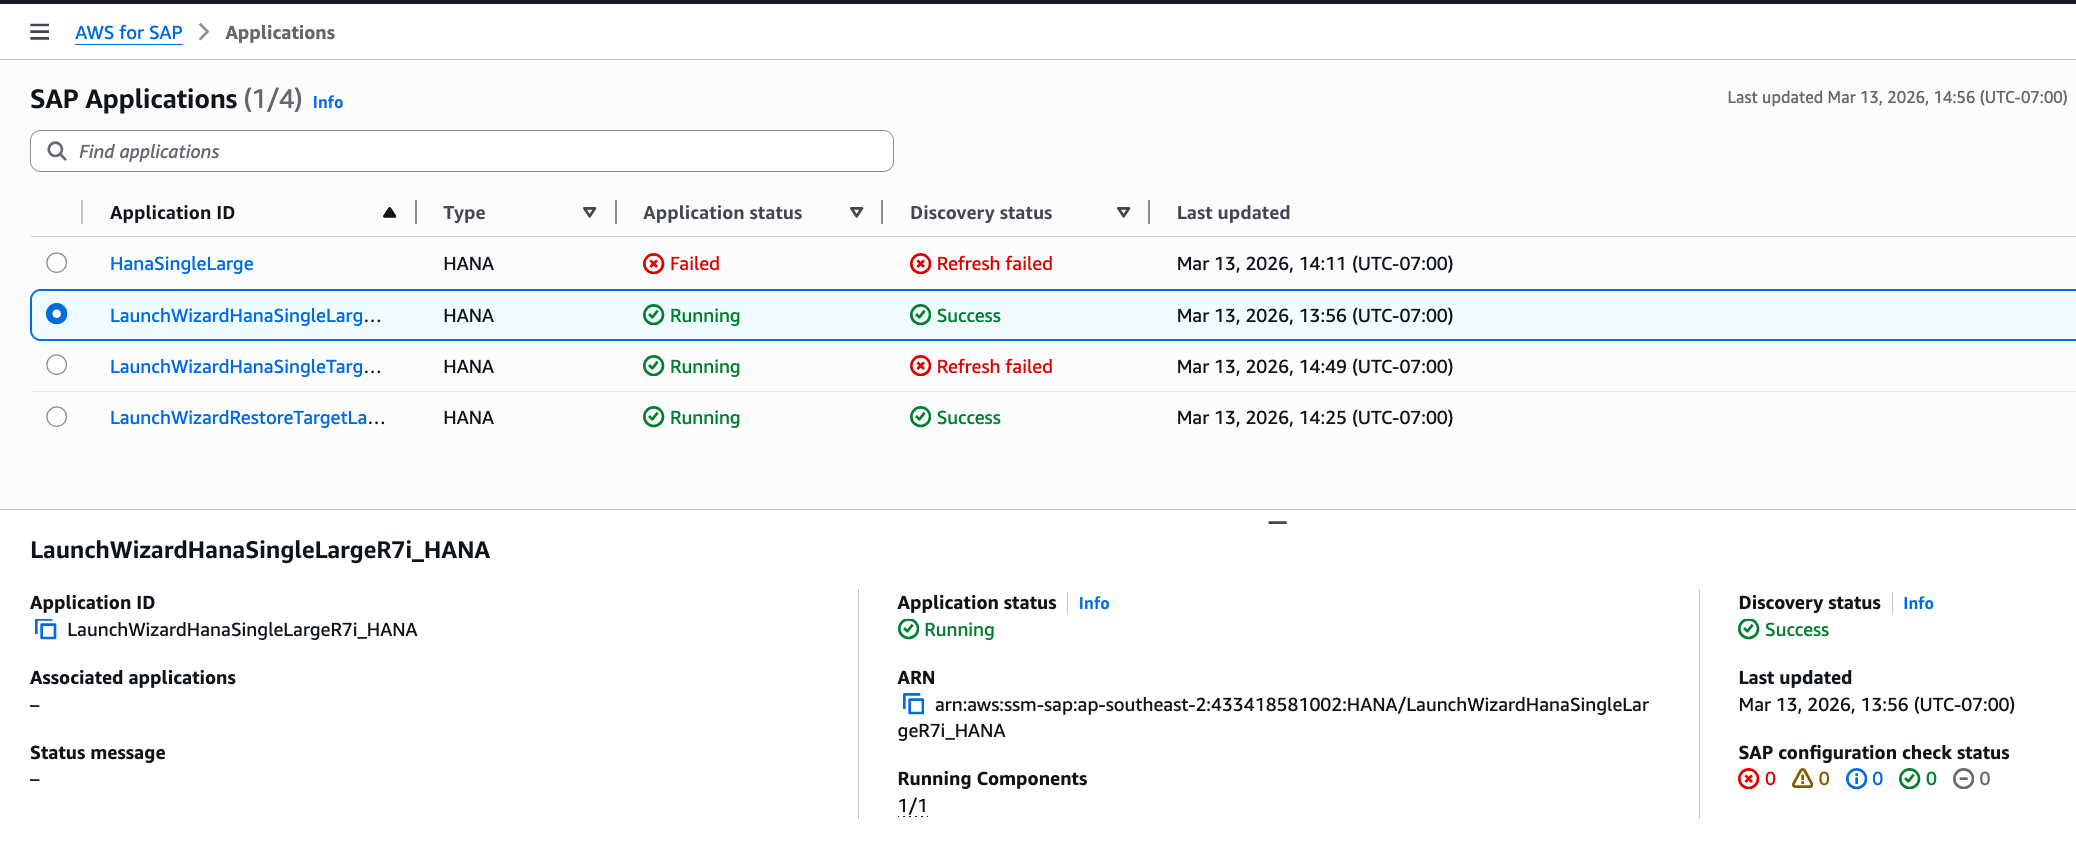Click the warning checks triangle icon
Viewport: 2076px width, 856px height.
[x=1802, y=778]
